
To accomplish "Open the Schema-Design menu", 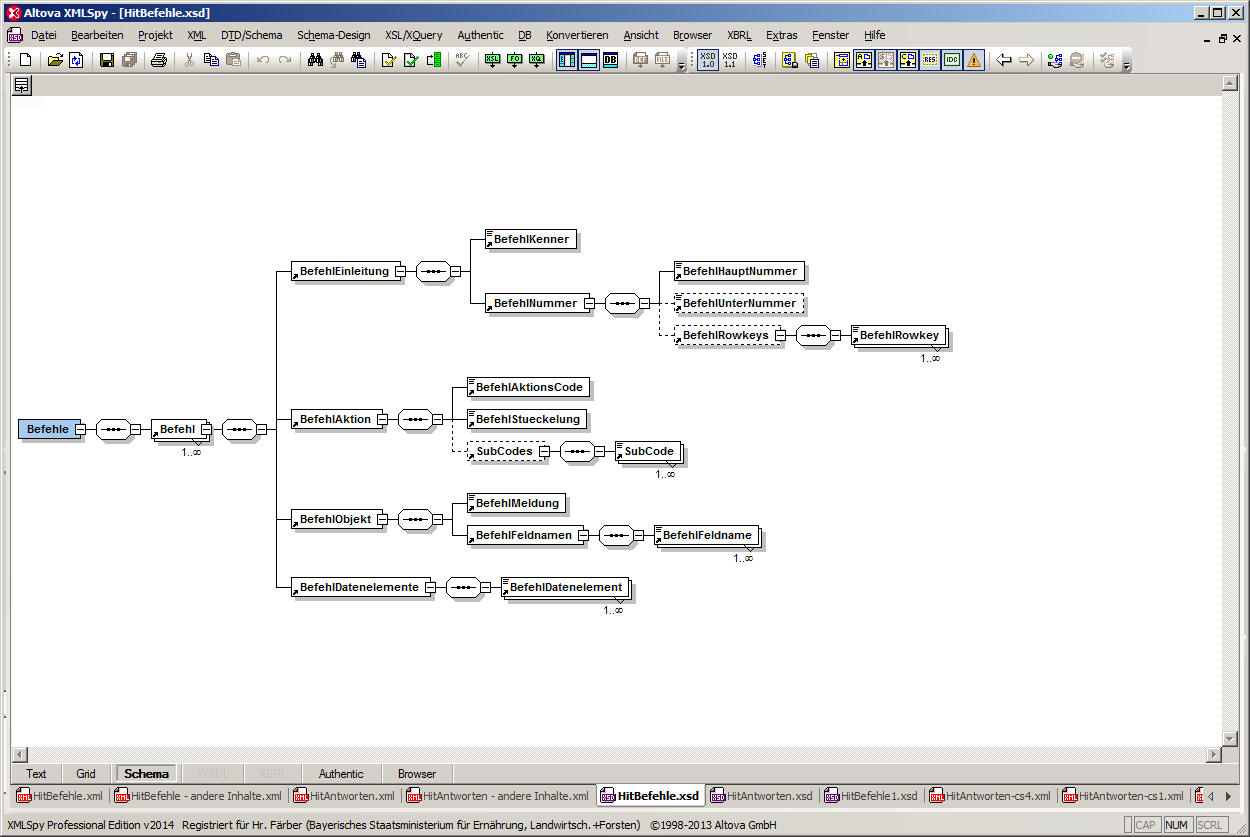I will point(333,35).
